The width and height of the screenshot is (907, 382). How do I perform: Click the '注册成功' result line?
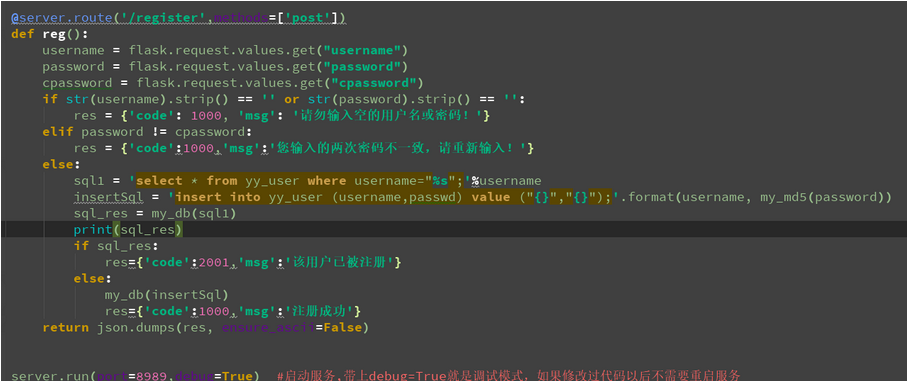click(x=233, y=312)
